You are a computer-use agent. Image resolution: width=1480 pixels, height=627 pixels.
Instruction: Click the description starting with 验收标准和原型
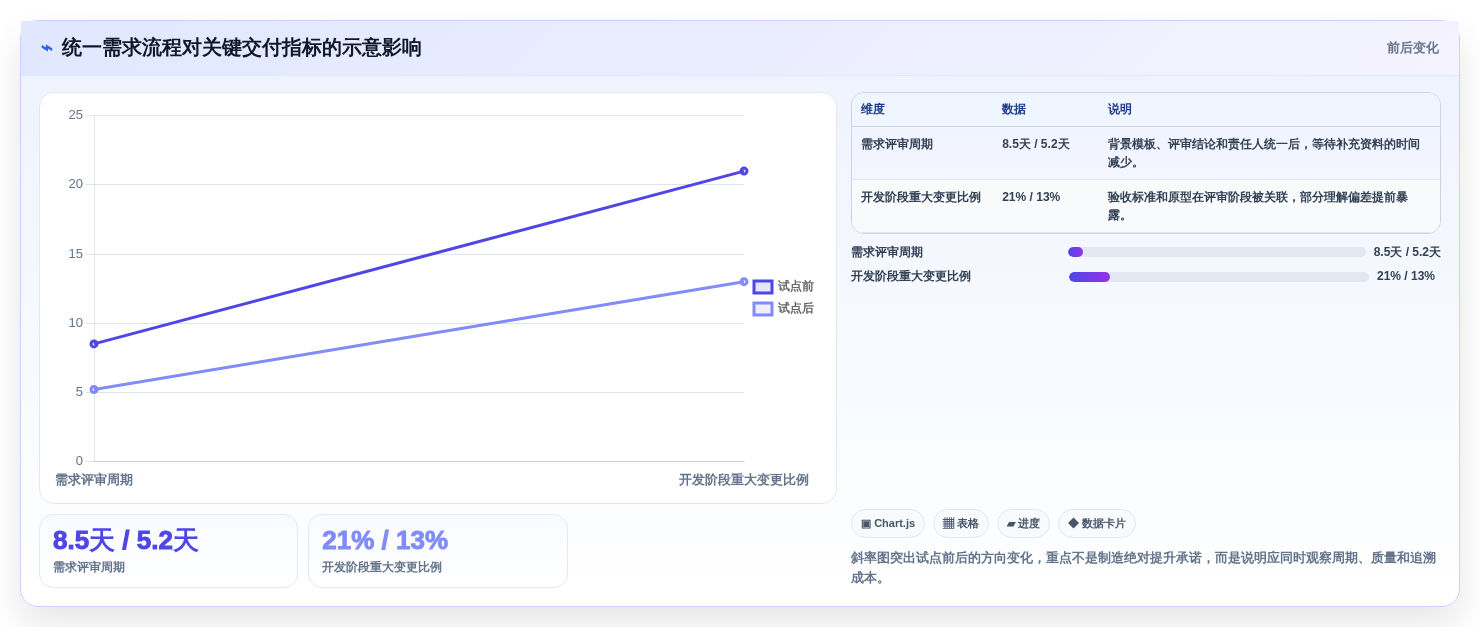click(1258, 206)
